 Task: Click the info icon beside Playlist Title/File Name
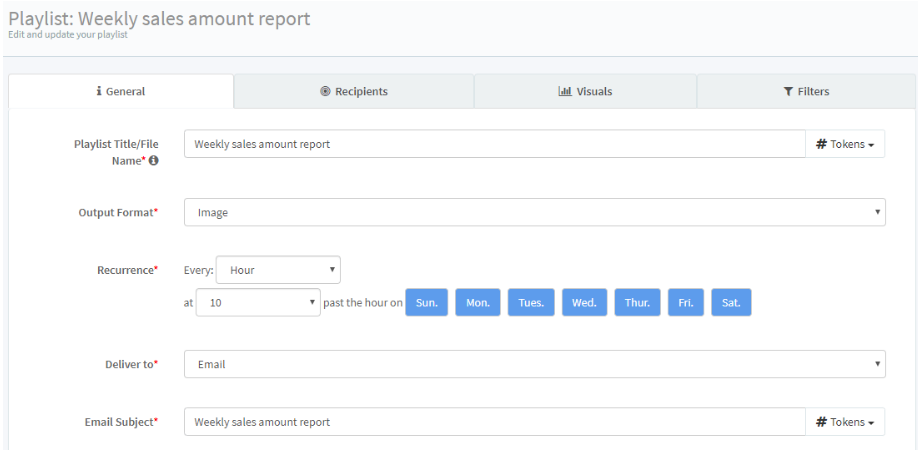tap(154, 160)
